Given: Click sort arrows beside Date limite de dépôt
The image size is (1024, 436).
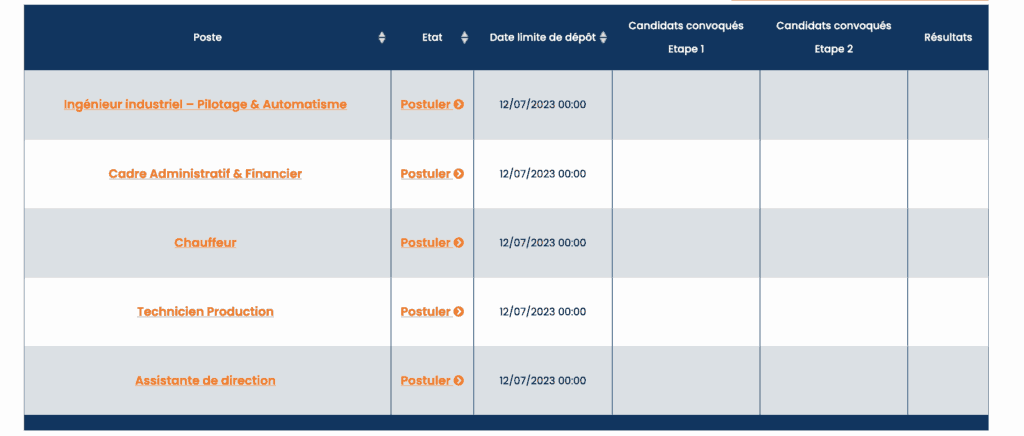Looking at the screenshot, I should pyautogui.click(x=603, y=38).
